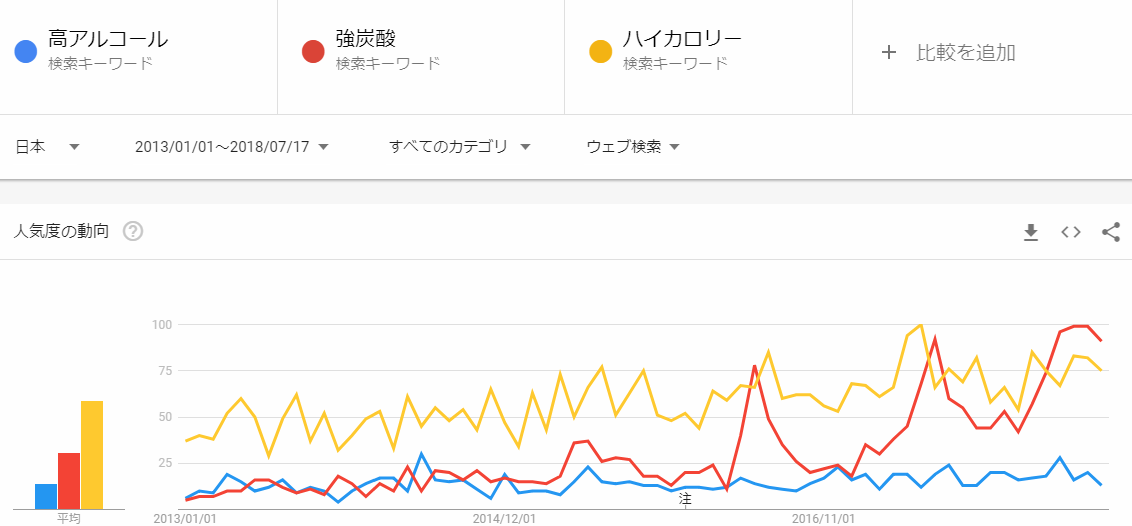Click the red average bar
This screenshot has height=526, width=1132.
pyautogui.click(x=69, y=481)
